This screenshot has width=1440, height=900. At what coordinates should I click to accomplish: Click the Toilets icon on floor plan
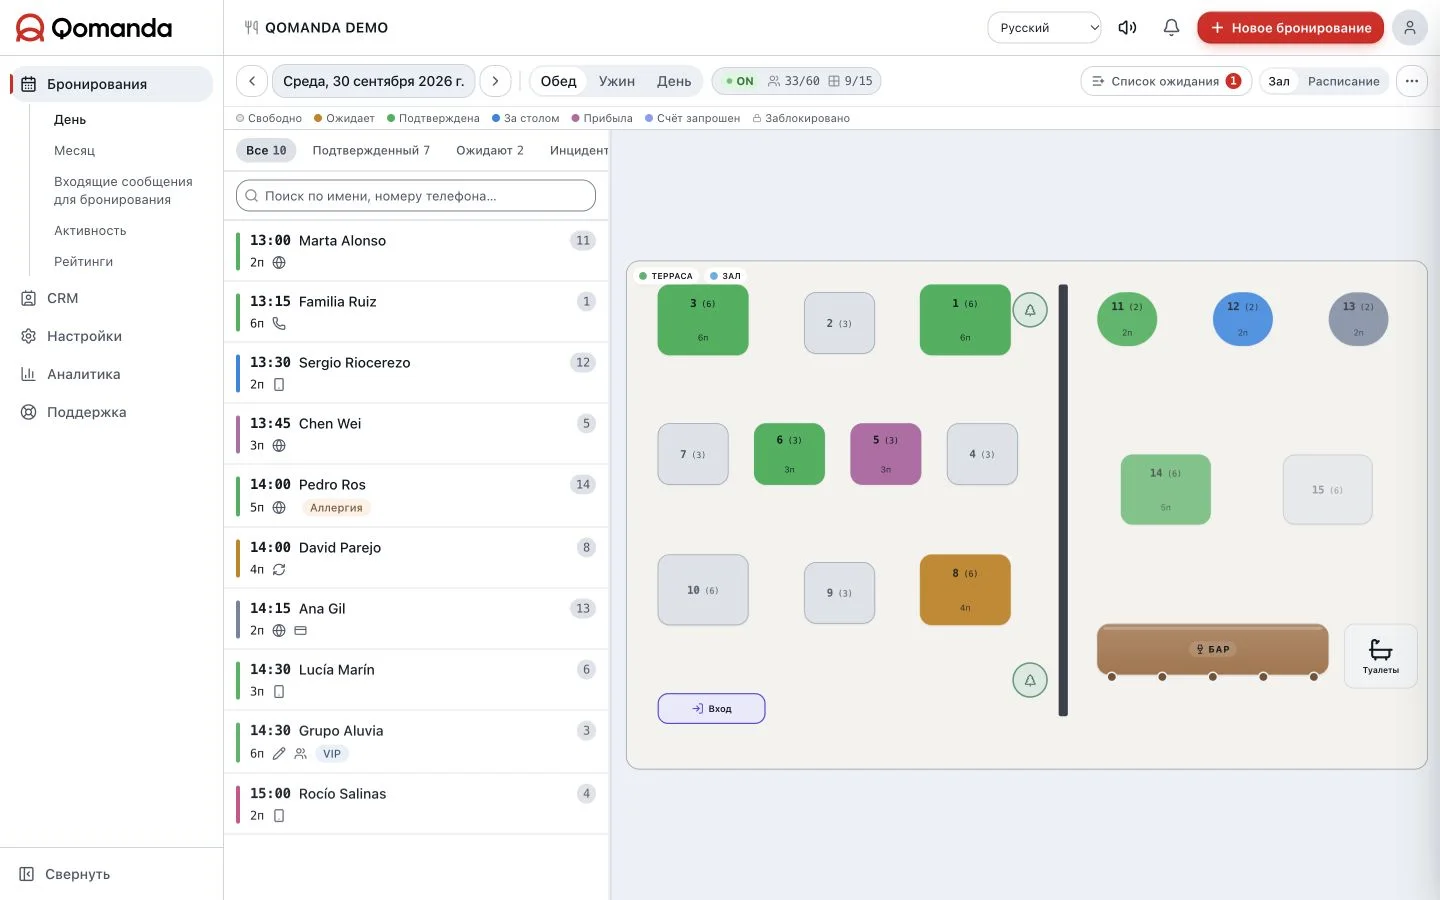pos(1380,656)
